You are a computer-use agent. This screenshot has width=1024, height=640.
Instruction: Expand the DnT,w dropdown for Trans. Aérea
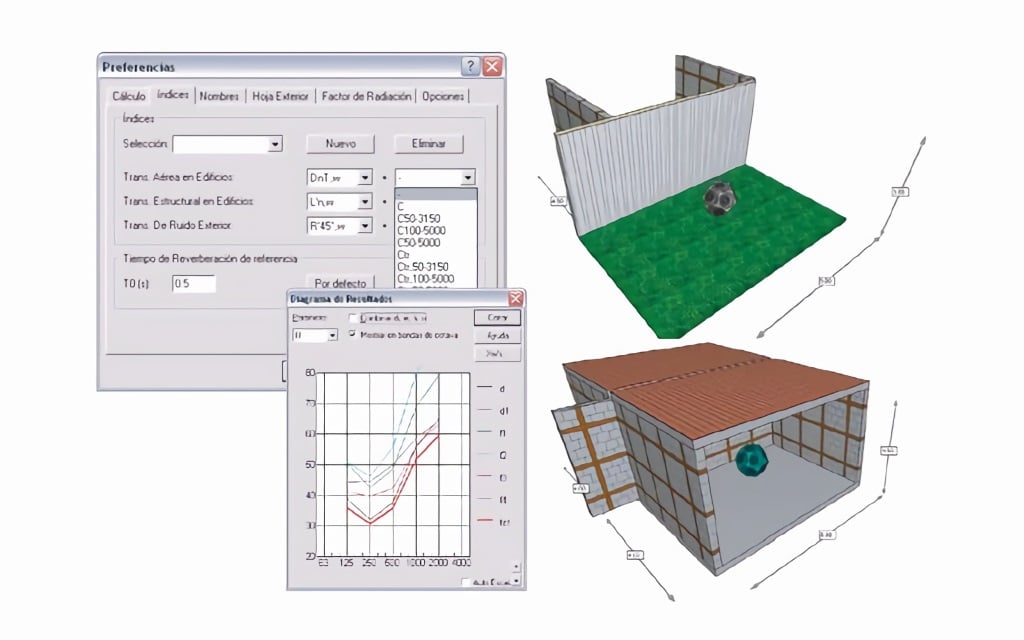pos(365,178)
